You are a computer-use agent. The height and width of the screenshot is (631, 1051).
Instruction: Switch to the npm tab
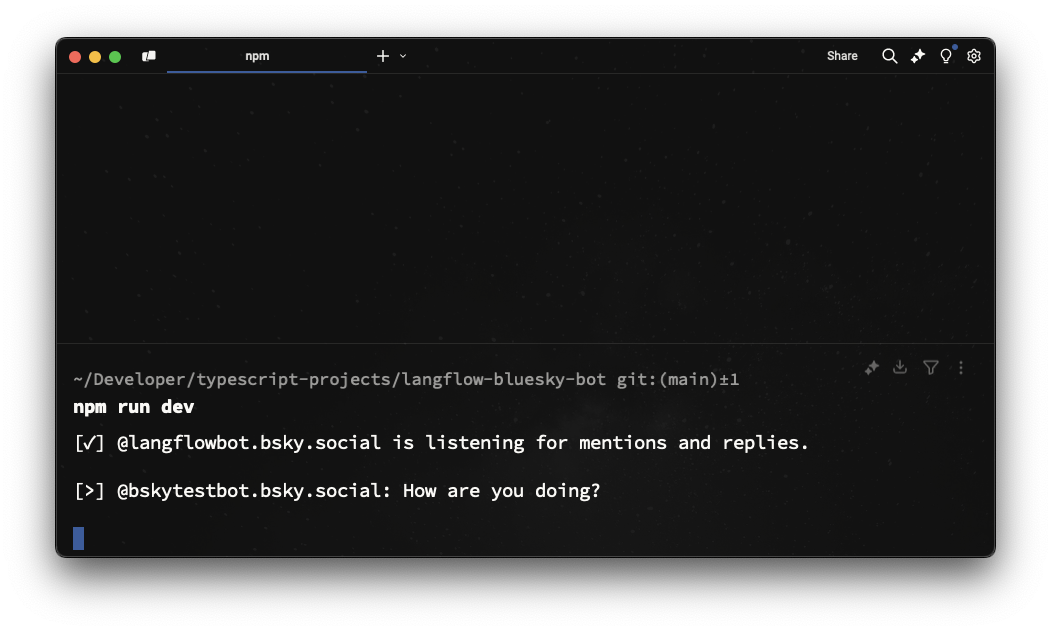258,56
